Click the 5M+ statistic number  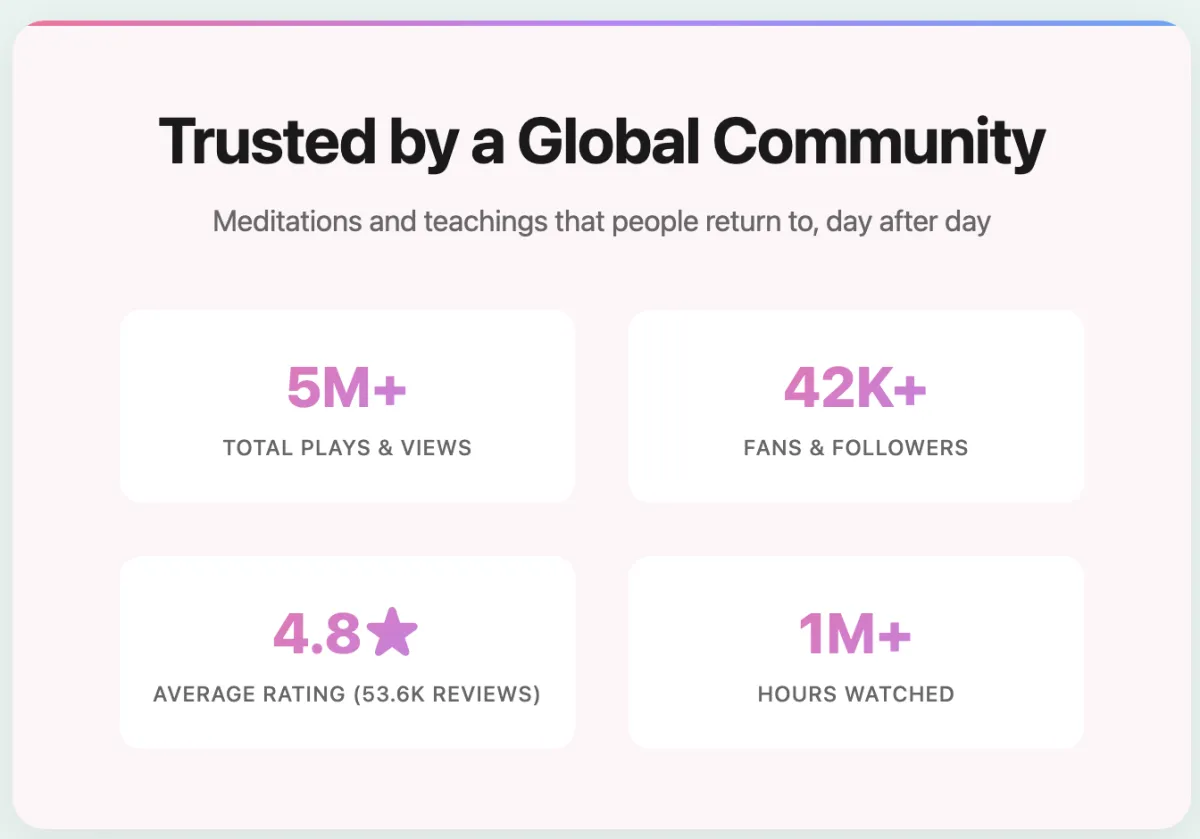(346, 388)
